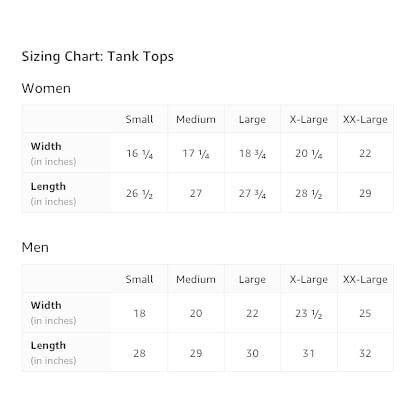Image resolution: width=417 pixels, height=417 pixels.
Task: Click the Sizing Chart: Tank Tops heading
Action: pyautogui.click(x=98, y=56)
